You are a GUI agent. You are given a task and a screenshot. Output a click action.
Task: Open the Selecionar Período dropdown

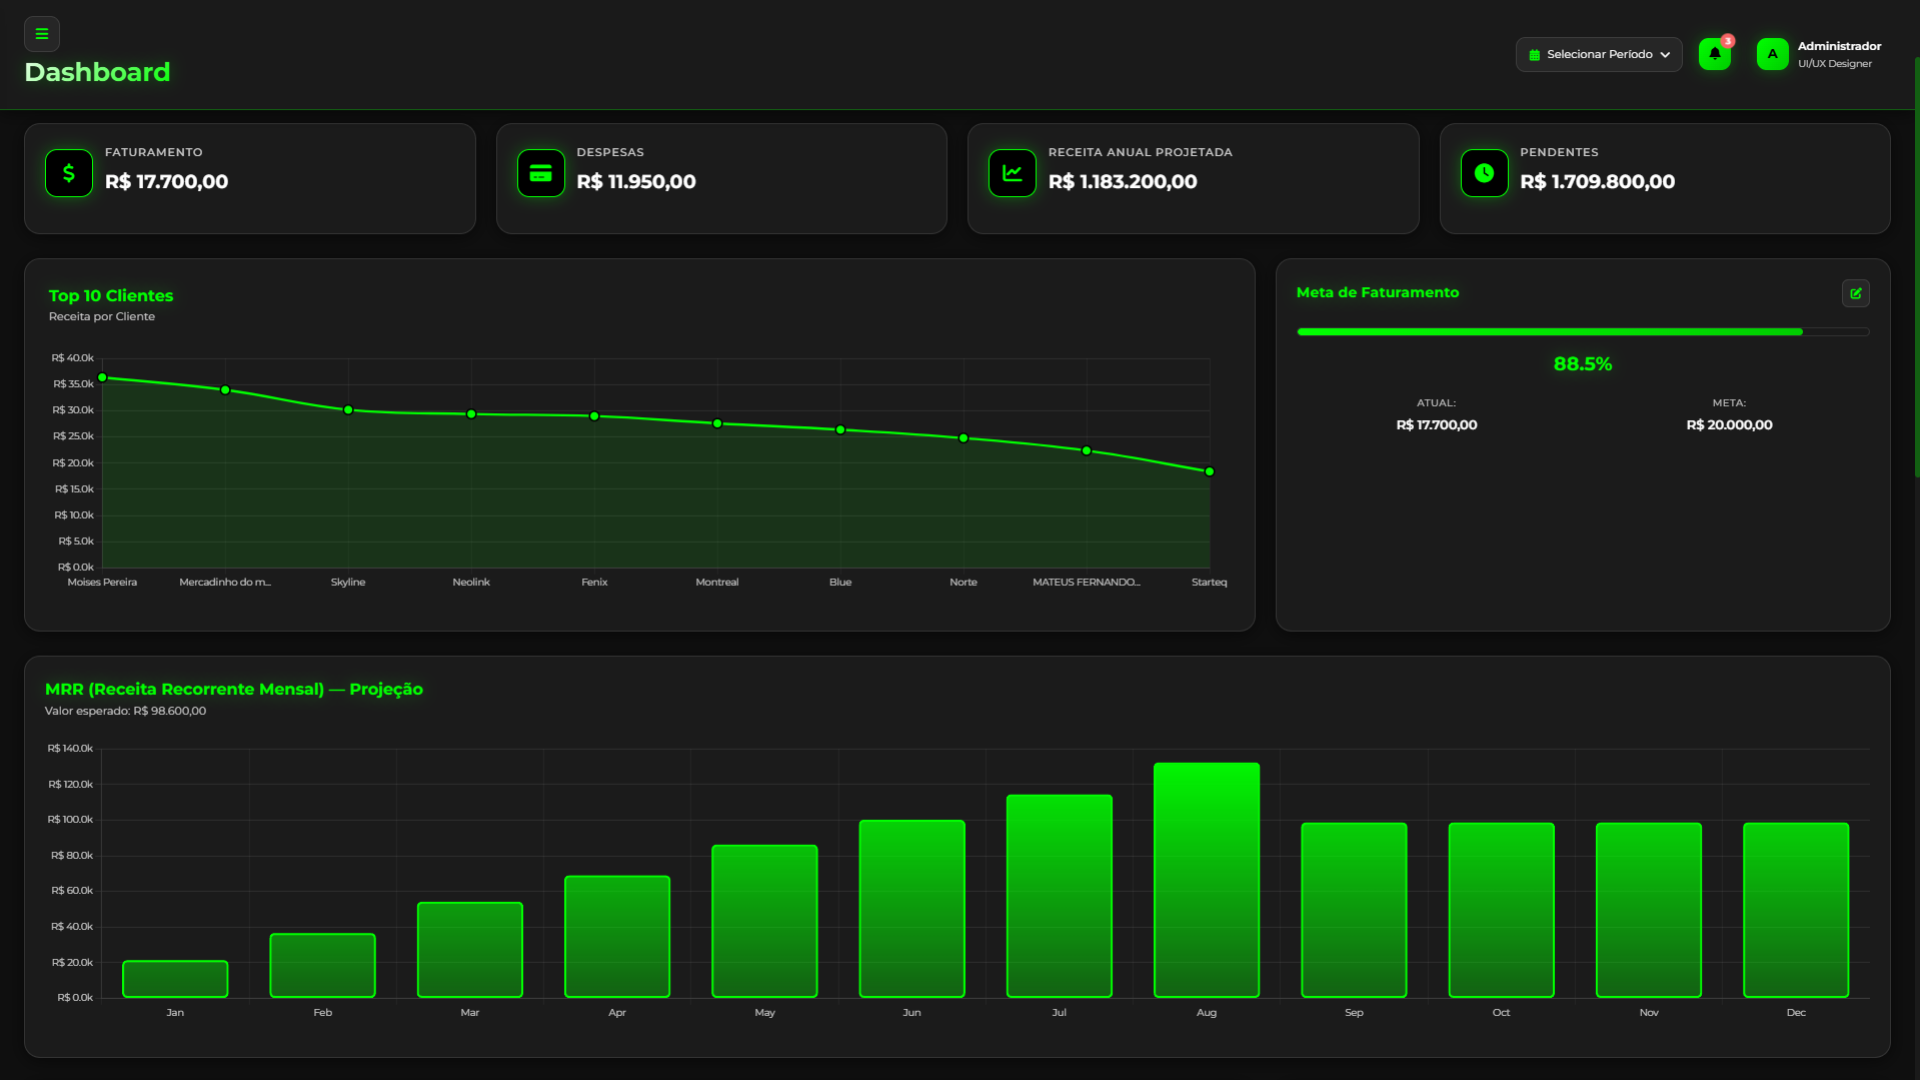[1598, 54]
